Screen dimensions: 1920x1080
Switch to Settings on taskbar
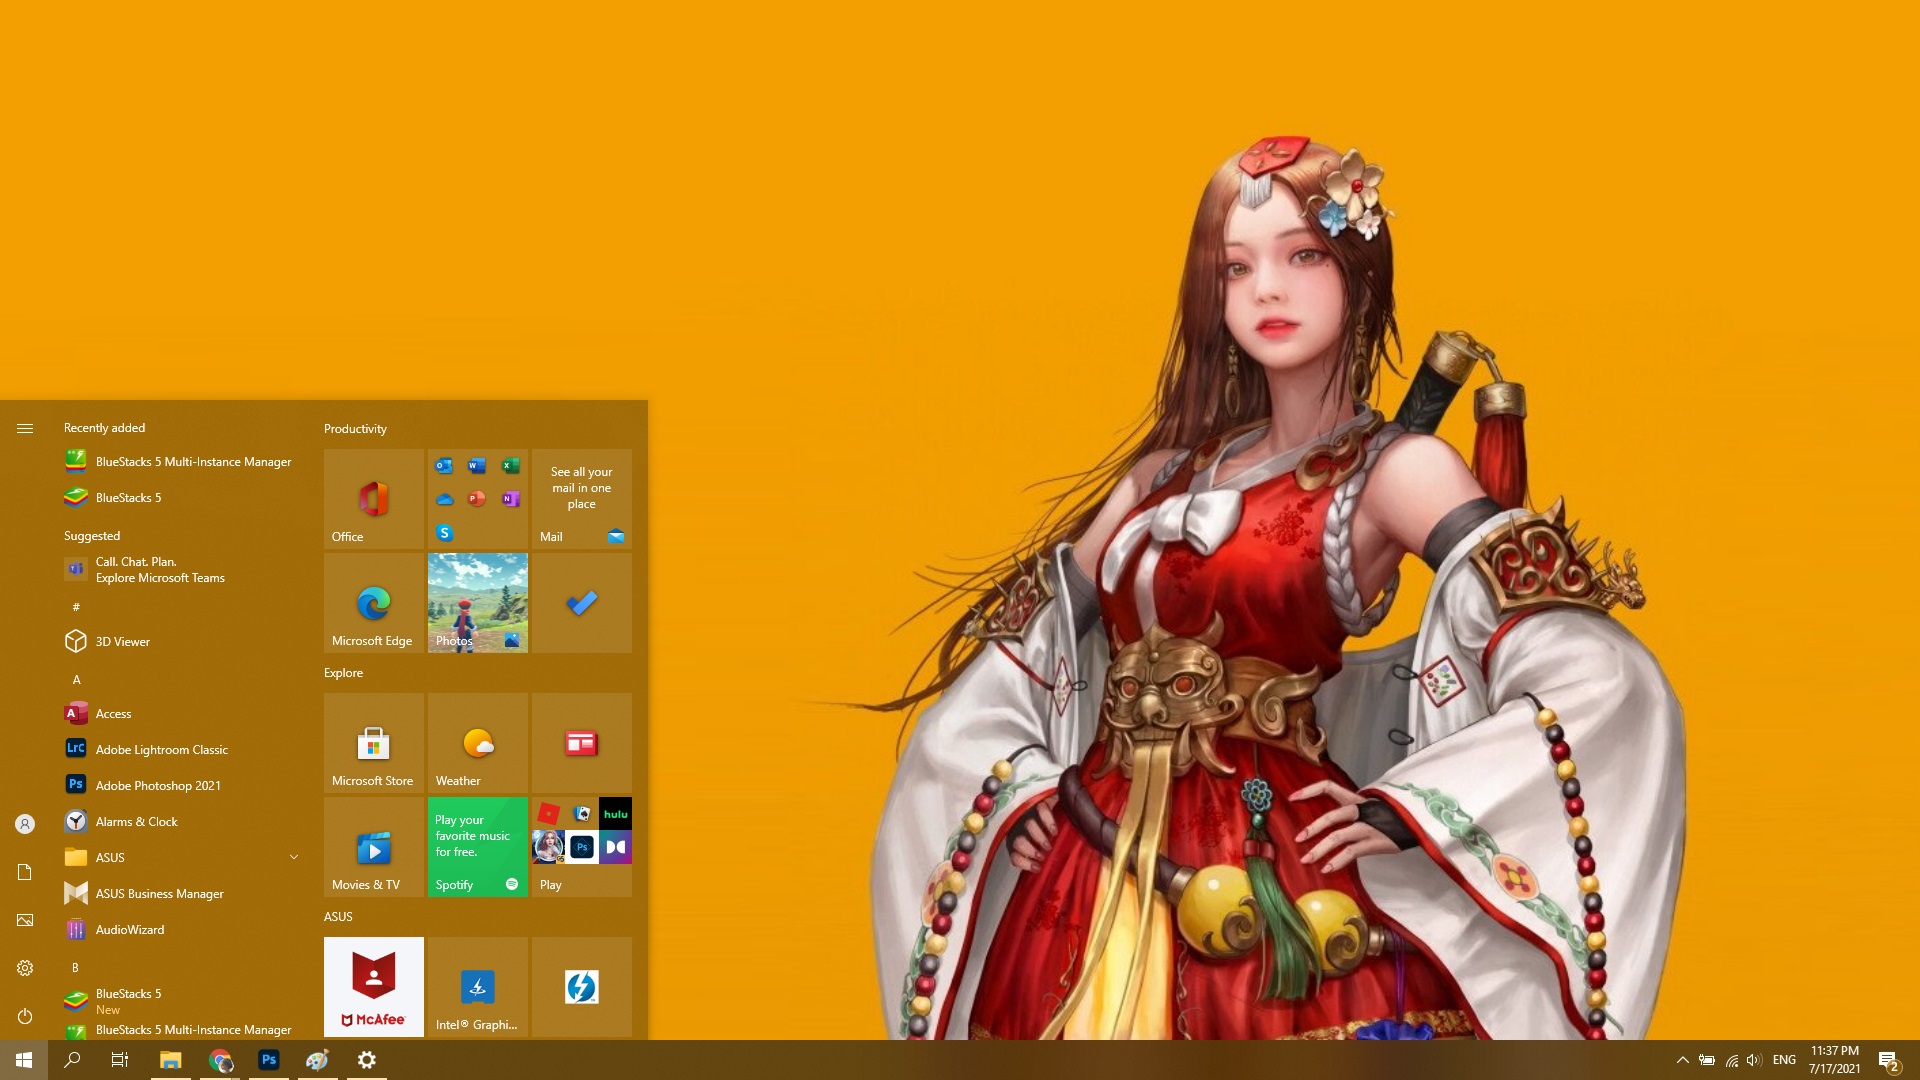(x=367, y=1060)
